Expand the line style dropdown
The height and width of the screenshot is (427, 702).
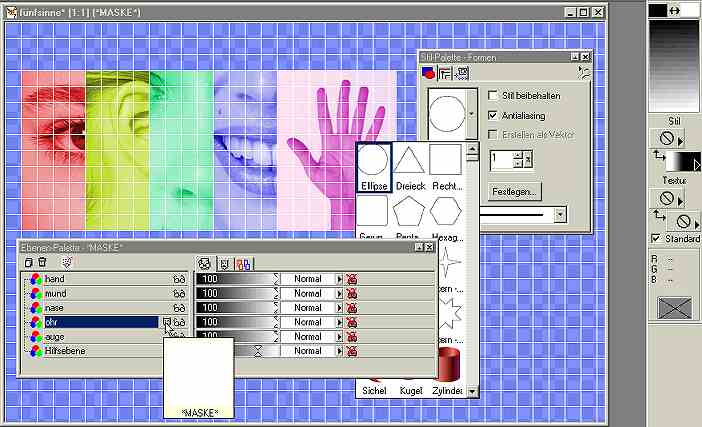pyautogui.click(x=560, y=214)
